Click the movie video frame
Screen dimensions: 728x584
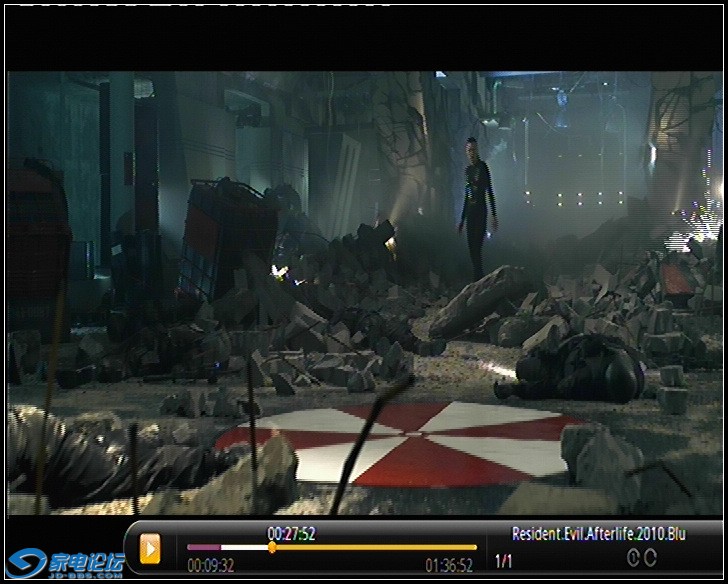(x=365, y=293)
